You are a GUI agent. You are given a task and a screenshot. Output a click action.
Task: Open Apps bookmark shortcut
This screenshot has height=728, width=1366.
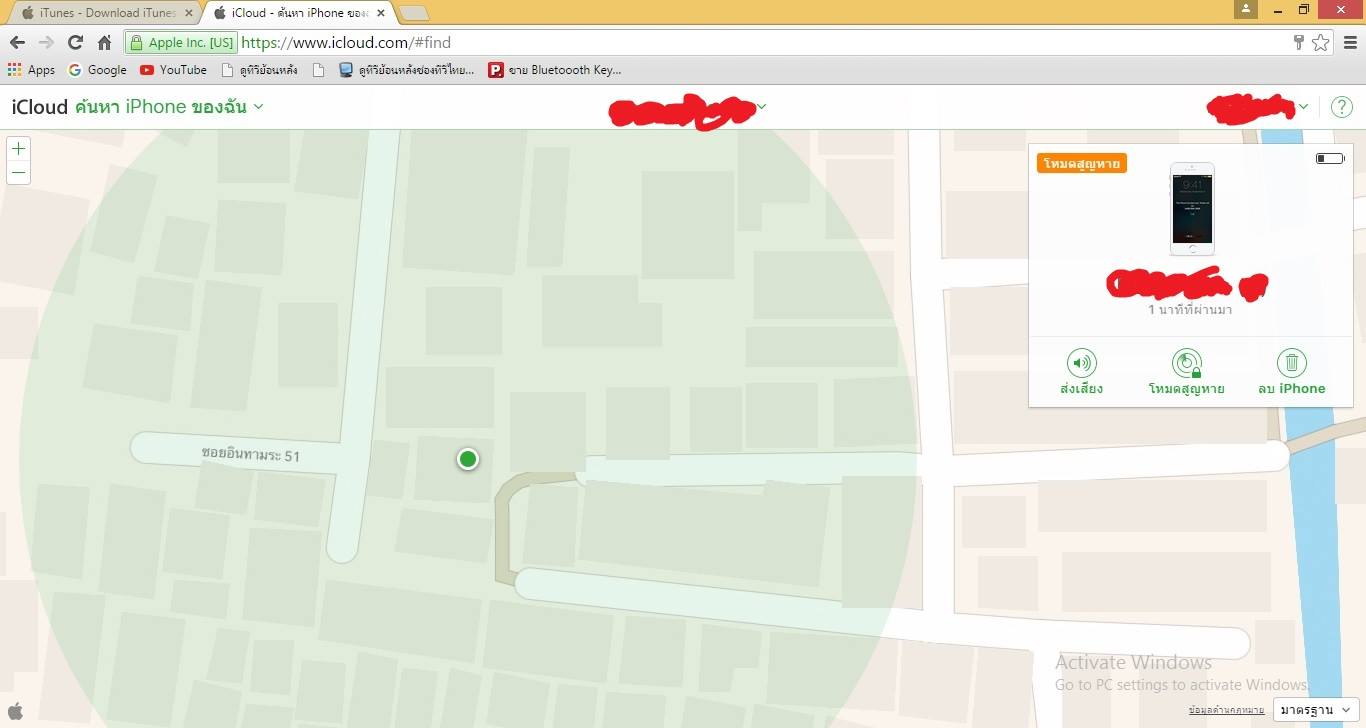pyautogui.click(x=31, y=70)
